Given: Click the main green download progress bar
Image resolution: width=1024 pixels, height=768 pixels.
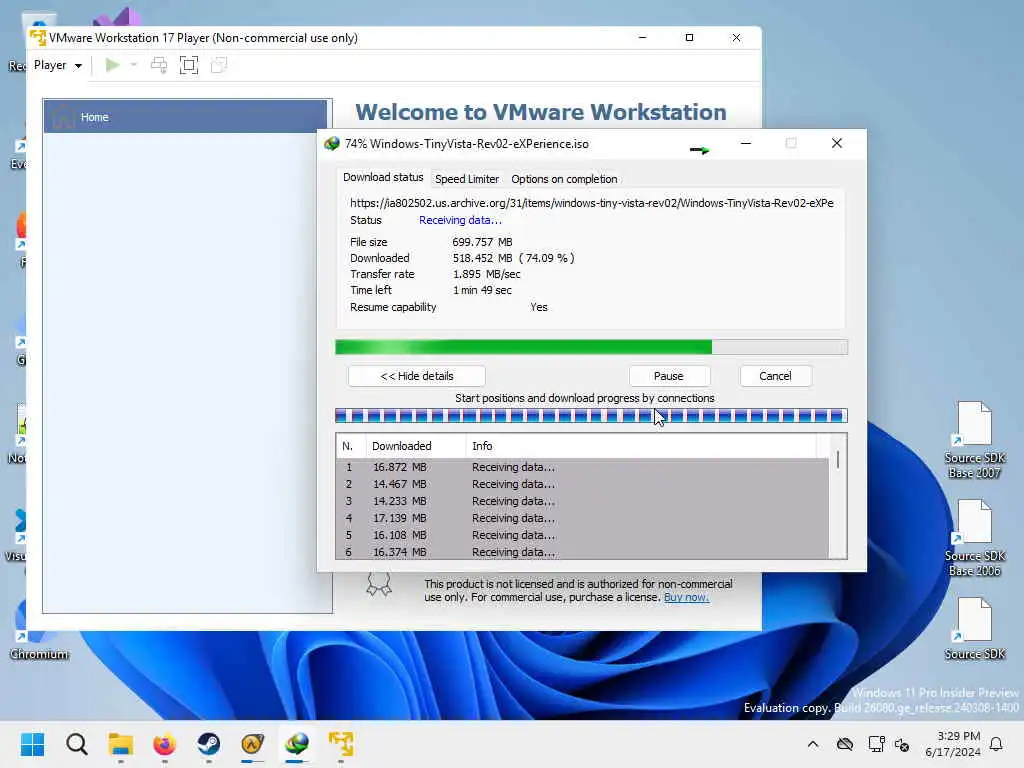Looking at the screenshot, I should (x=591, y=347).
